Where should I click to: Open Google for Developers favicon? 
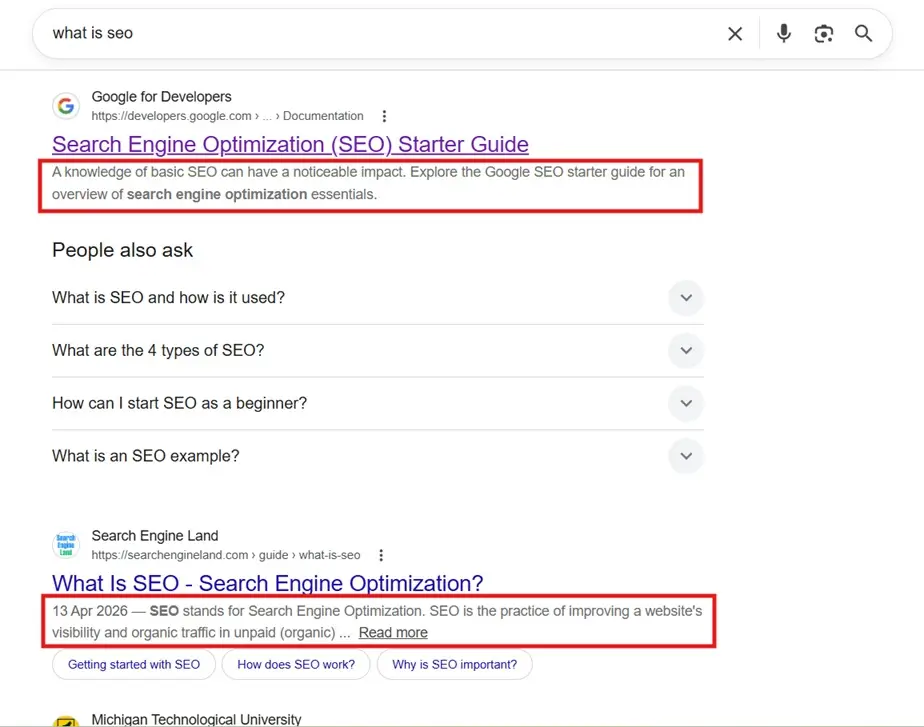66,106
